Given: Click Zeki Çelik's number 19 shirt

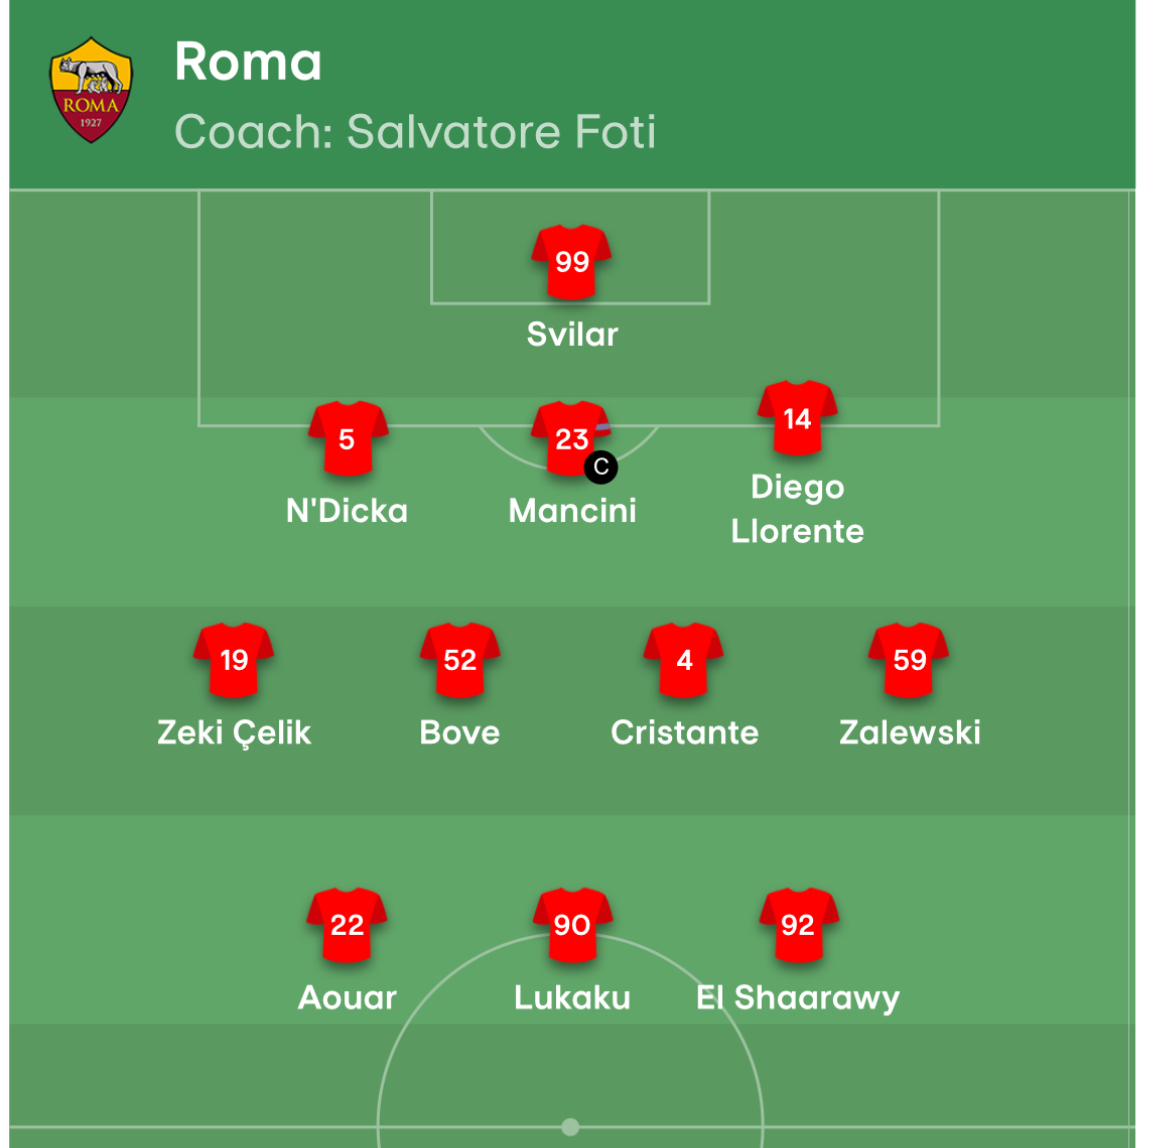Looking at the screenshot, I should point(234,659).
